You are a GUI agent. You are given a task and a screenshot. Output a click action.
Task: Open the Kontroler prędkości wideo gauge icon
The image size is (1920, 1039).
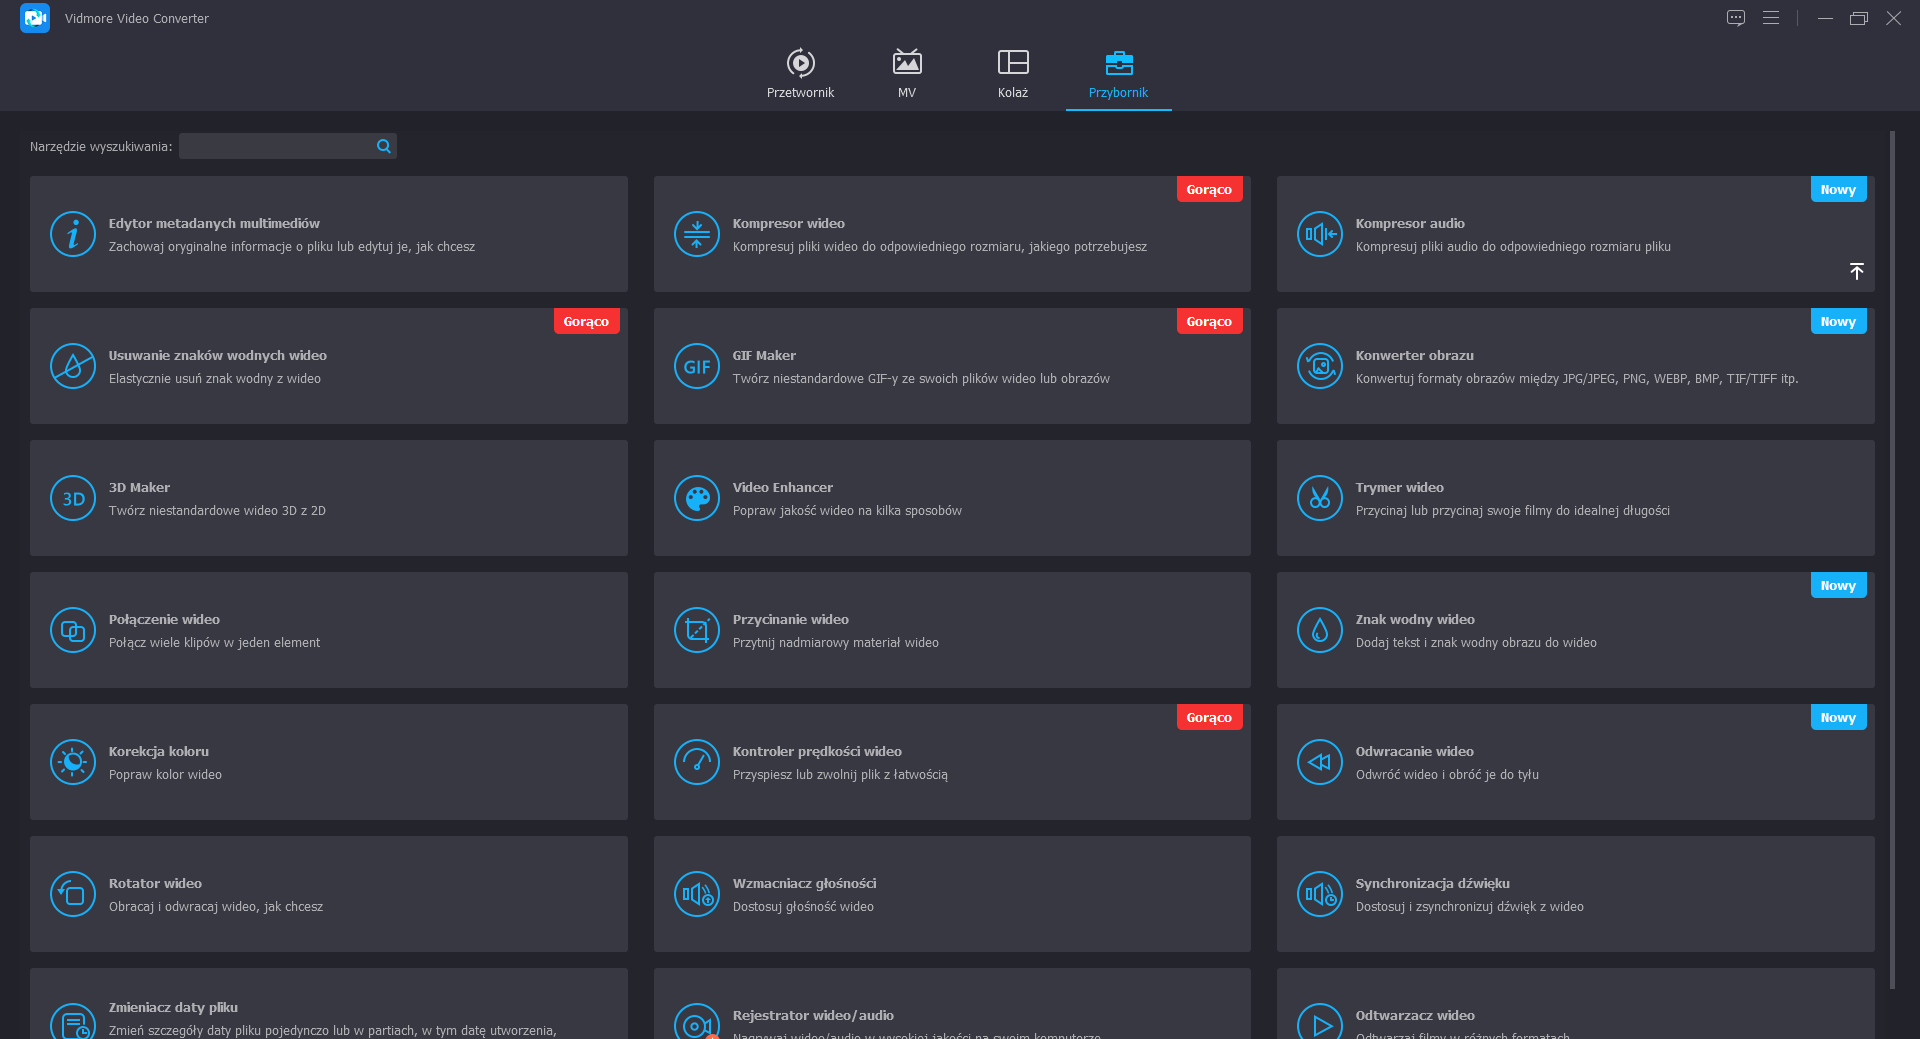tap(697, 762)
